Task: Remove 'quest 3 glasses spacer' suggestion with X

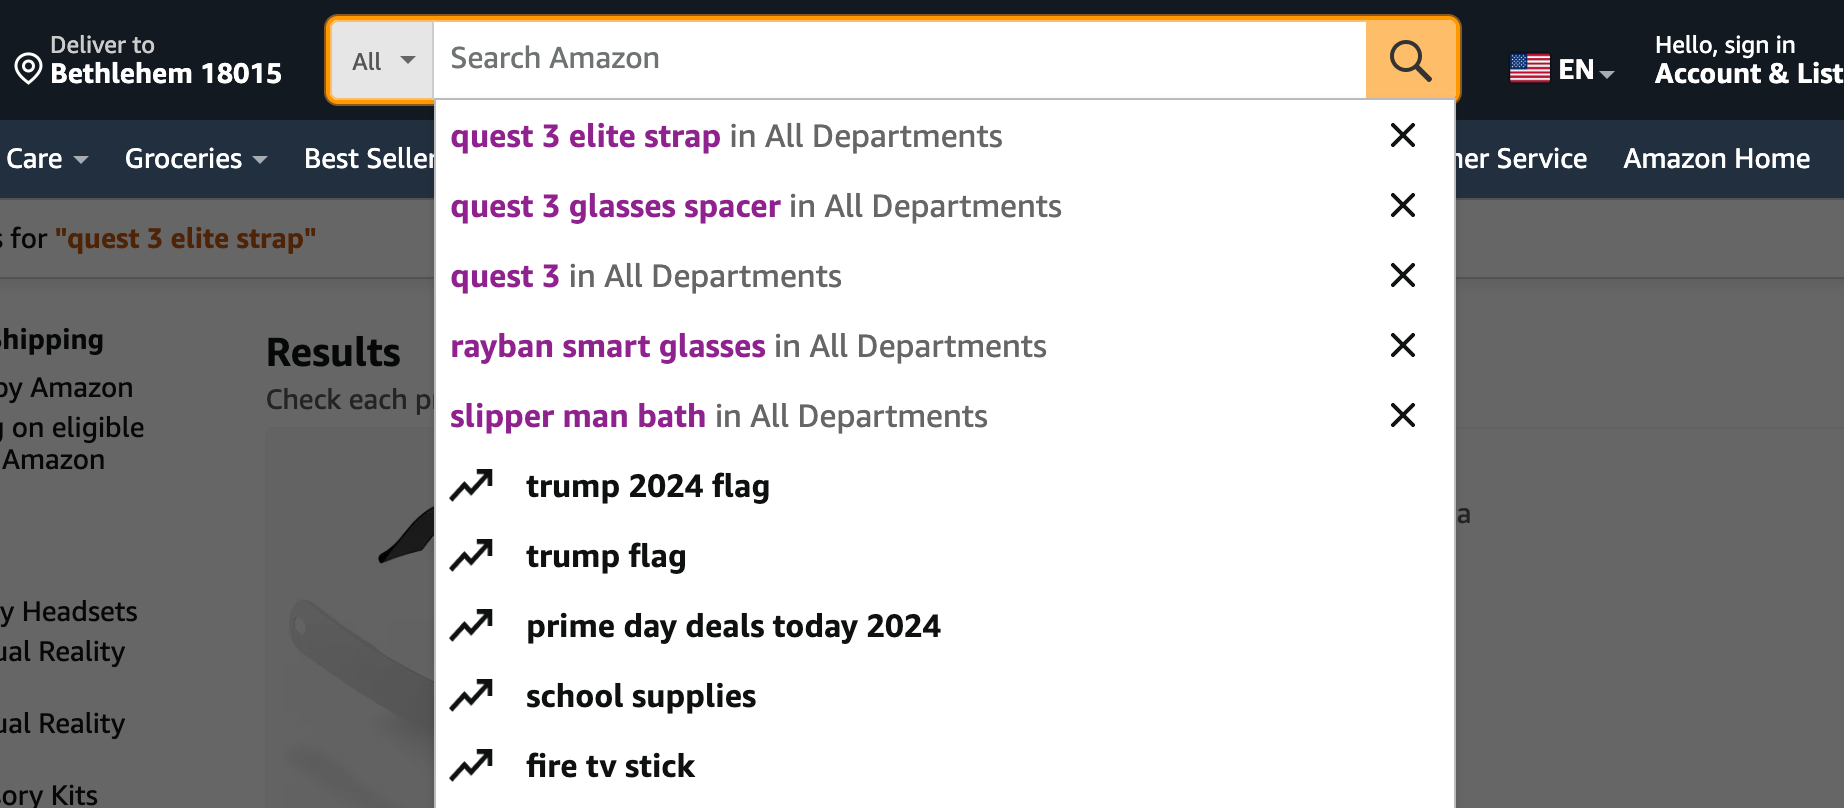Action: tap(1403, 205)
